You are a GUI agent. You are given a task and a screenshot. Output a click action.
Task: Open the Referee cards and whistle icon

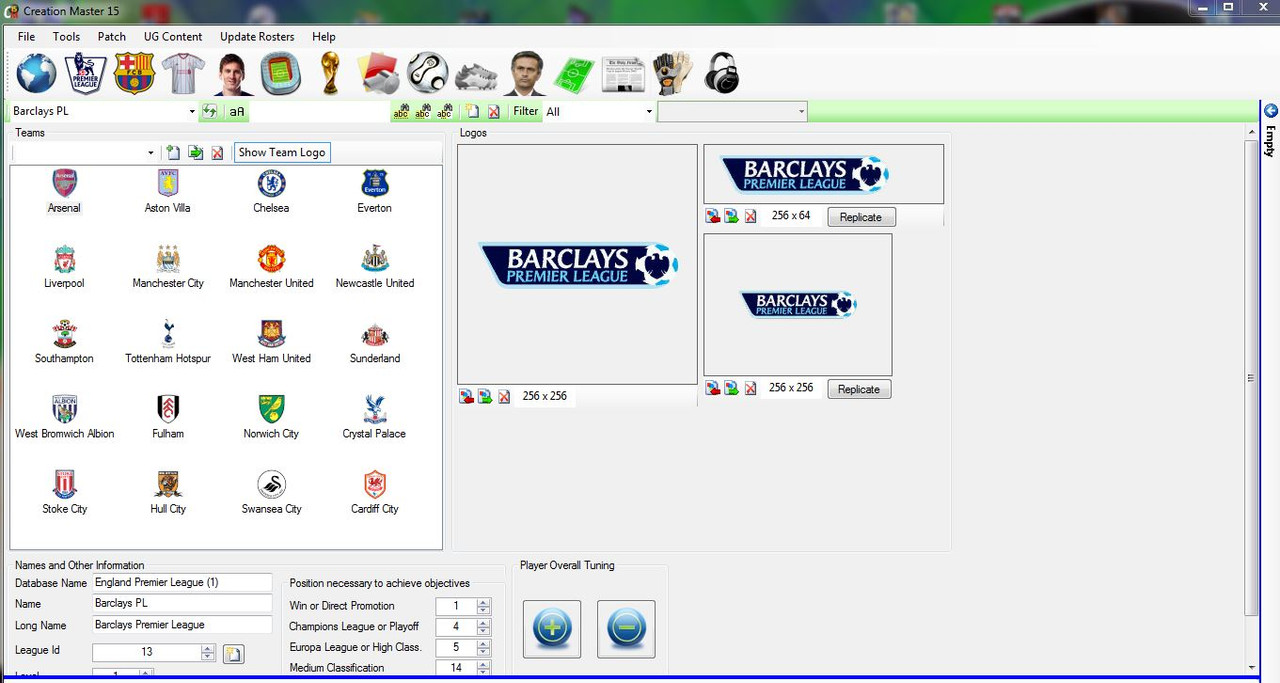tap(378, 74)
